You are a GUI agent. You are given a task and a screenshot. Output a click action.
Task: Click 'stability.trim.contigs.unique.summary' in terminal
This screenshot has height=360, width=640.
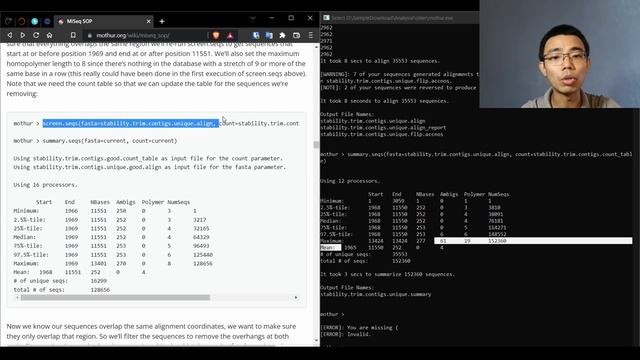coord(376,294)
